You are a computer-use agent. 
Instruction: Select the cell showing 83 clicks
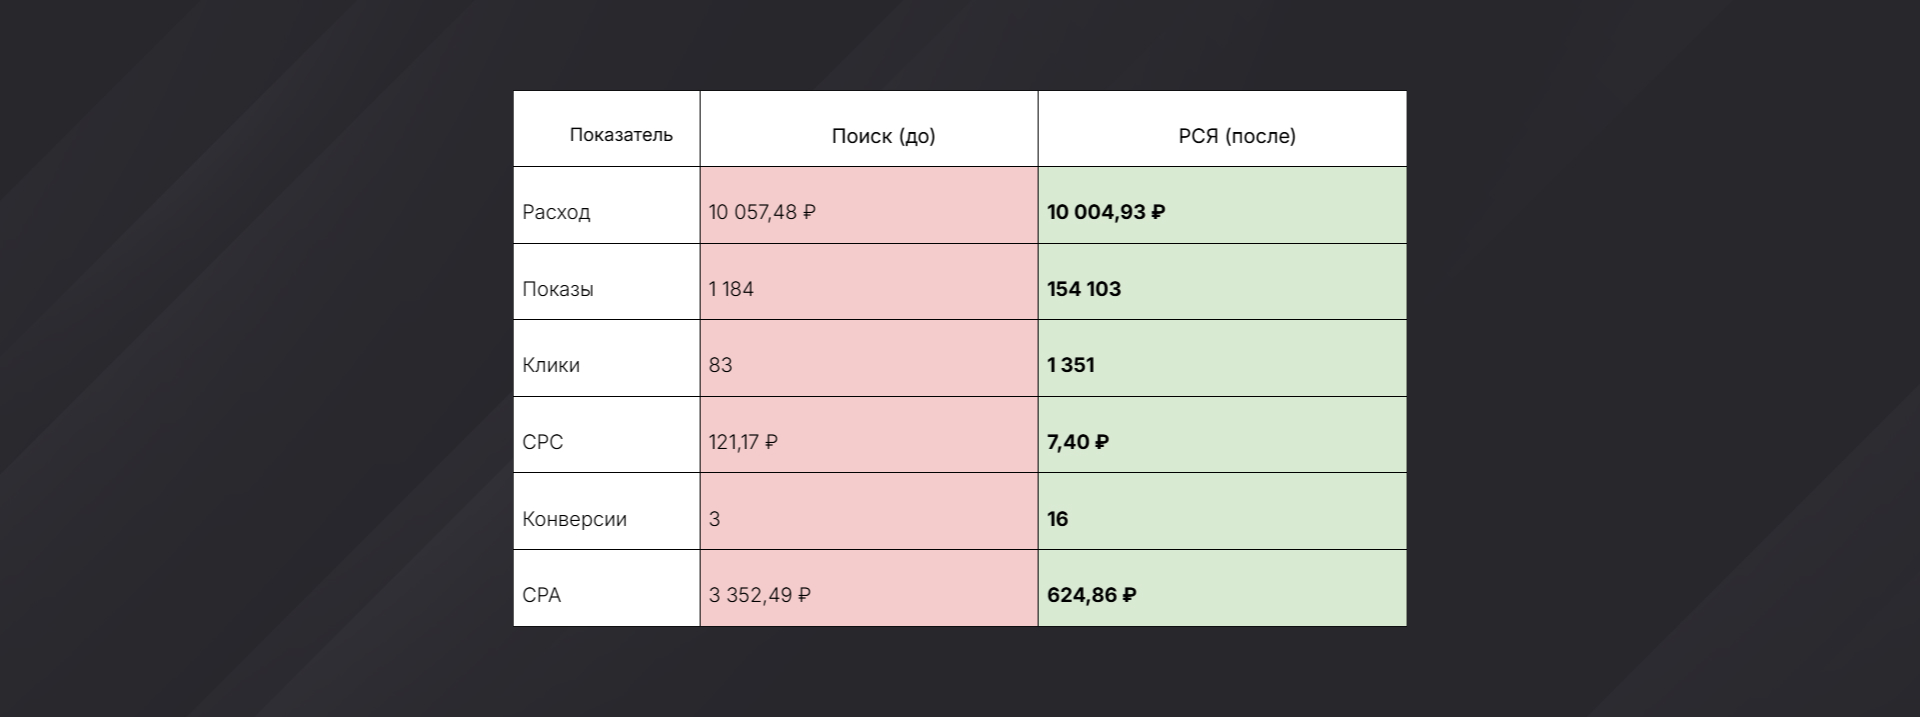click(720, 365)
